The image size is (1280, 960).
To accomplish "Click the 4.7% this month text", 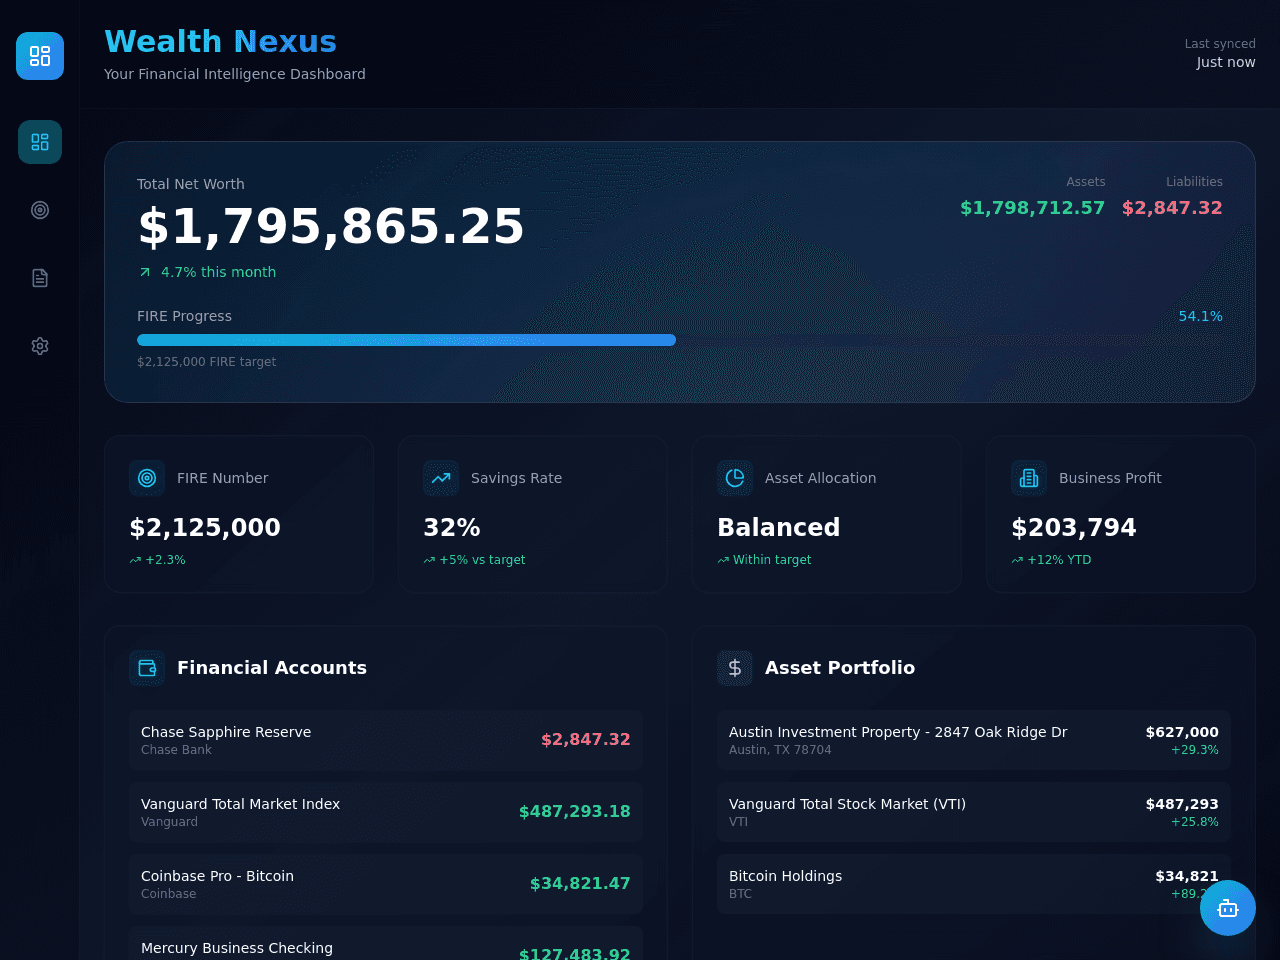I will (218, 272).
